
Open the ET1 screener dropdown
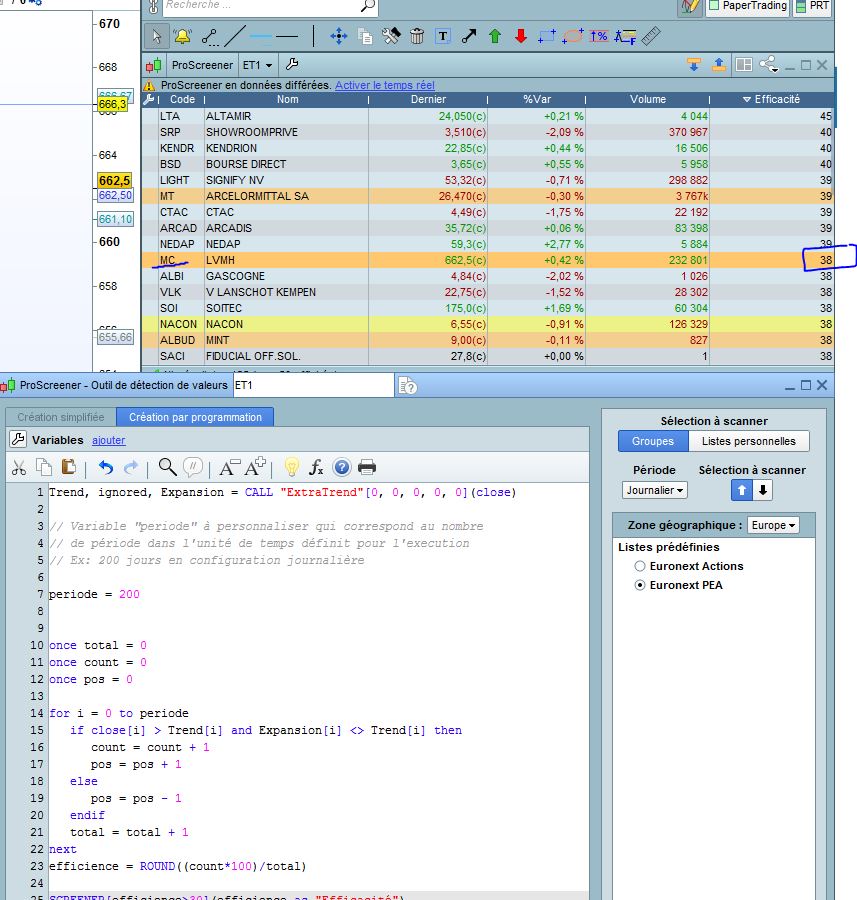point(258,65)
